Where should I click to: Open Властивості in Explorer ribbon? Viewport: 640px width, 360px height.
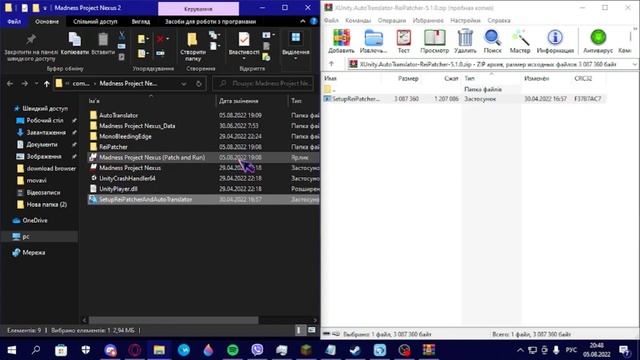(244, 46)
